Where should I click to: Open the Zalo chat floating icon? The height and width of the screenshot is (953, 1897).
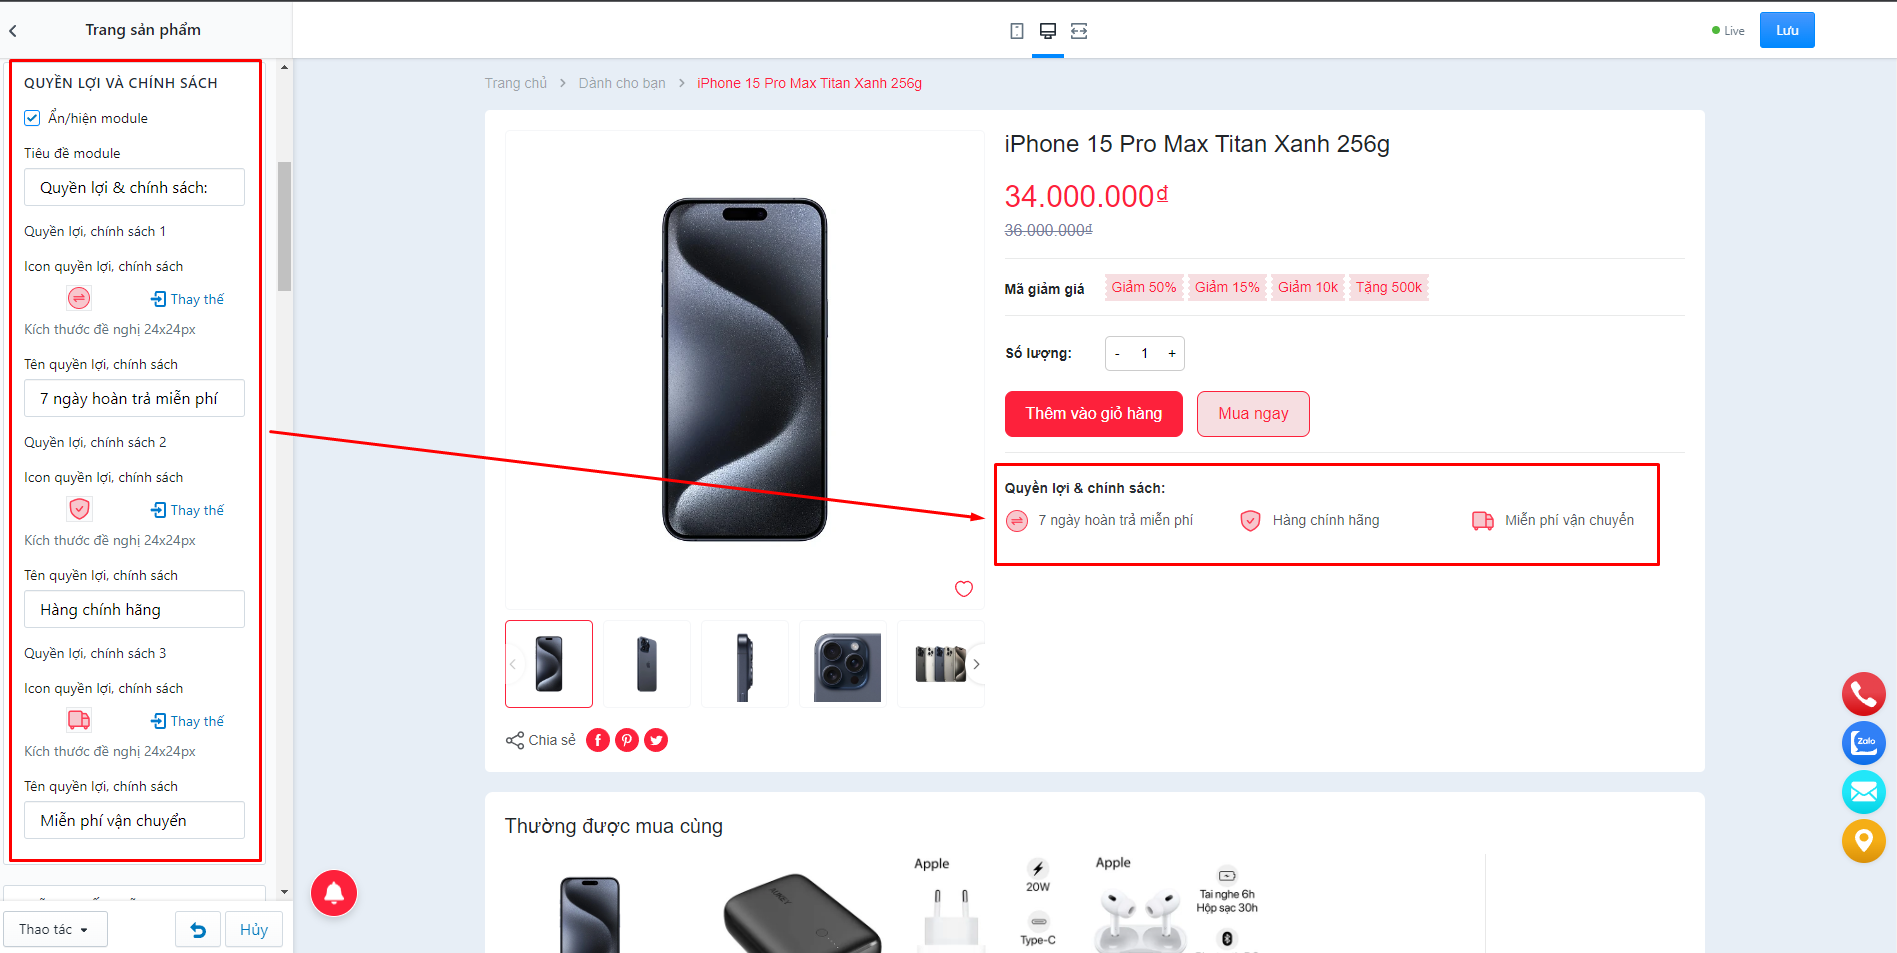1864,743
